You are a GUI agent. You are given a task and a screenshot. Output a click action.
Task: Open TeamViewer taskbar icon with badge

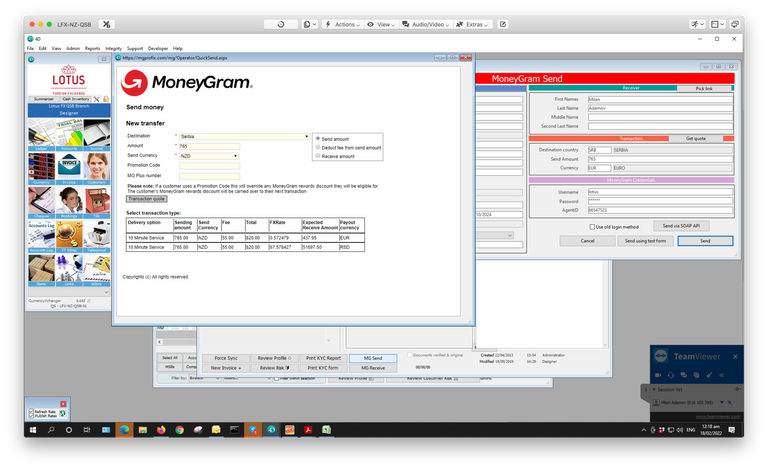click(253, 430)
